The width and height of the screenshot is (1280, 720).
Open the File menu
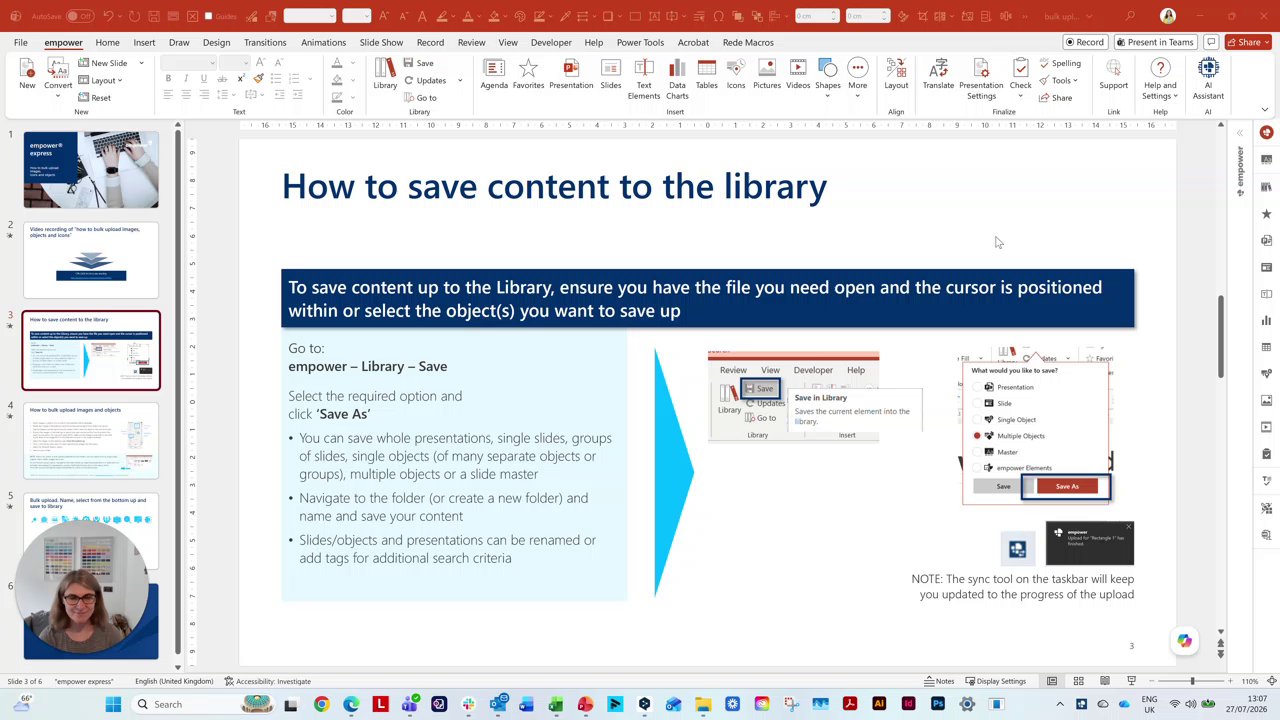[x=20, y=42]
